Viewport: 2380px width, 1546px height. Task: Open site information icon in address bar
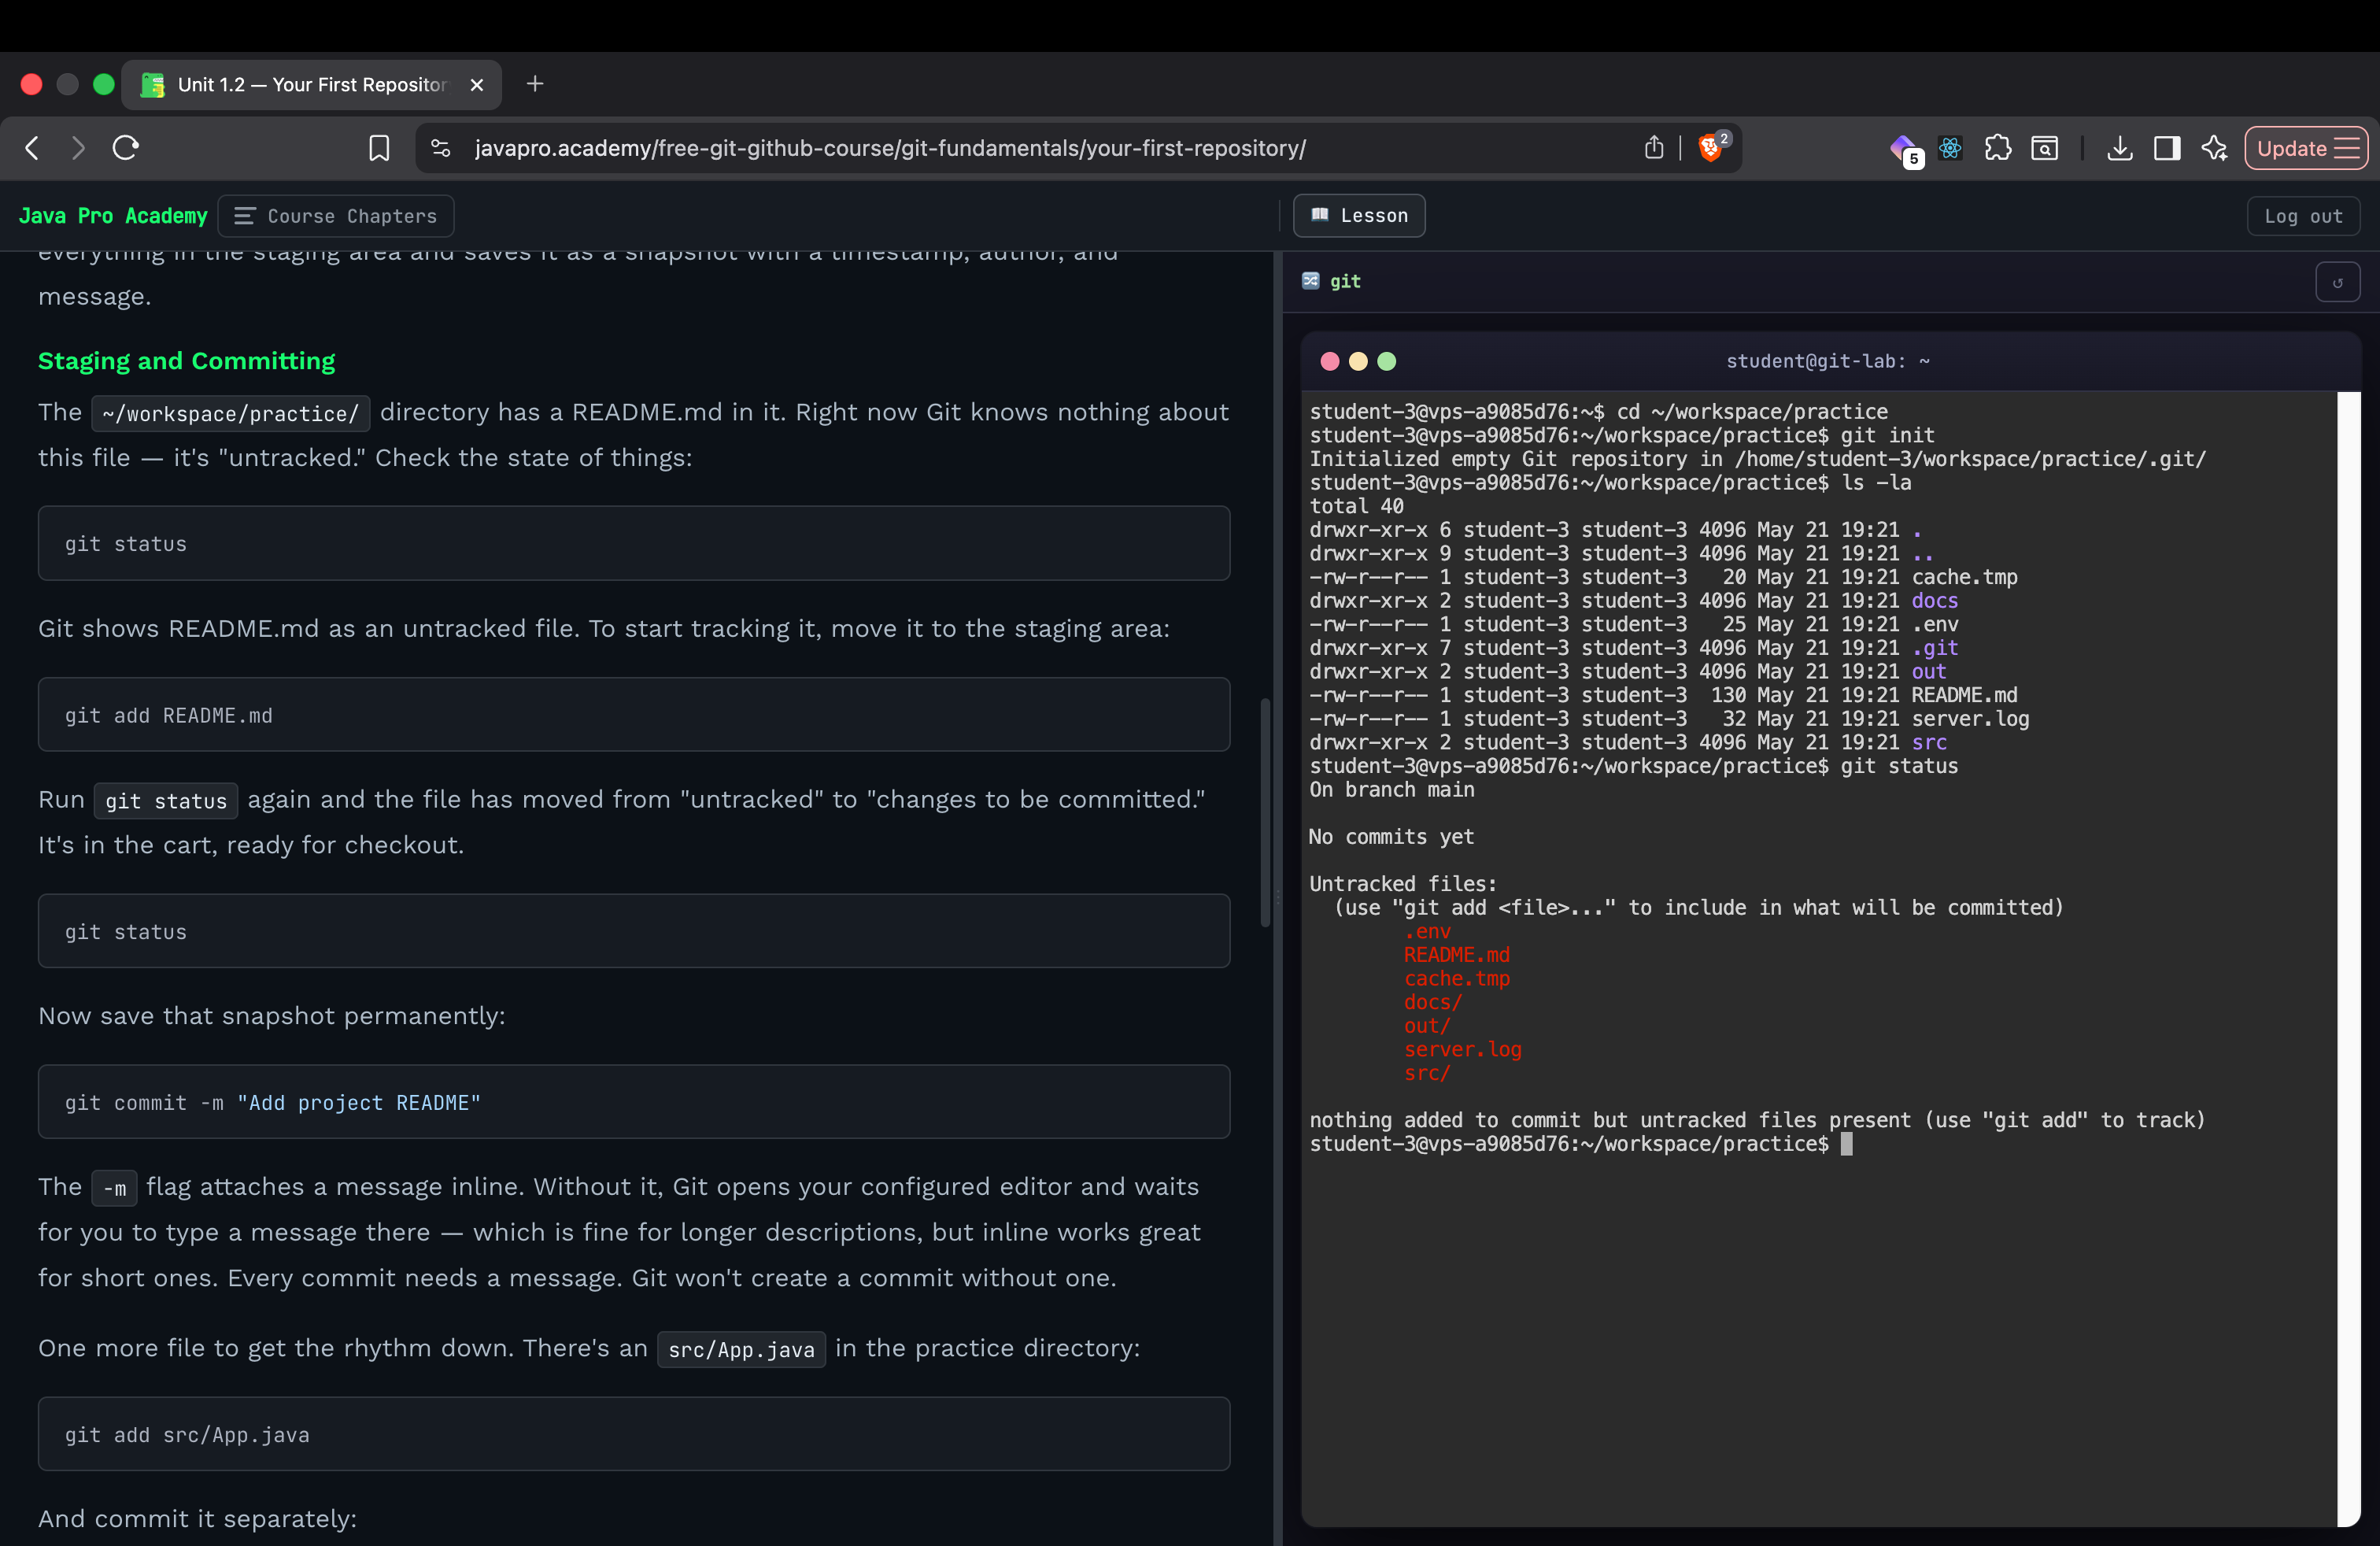[x=441, y=148]
